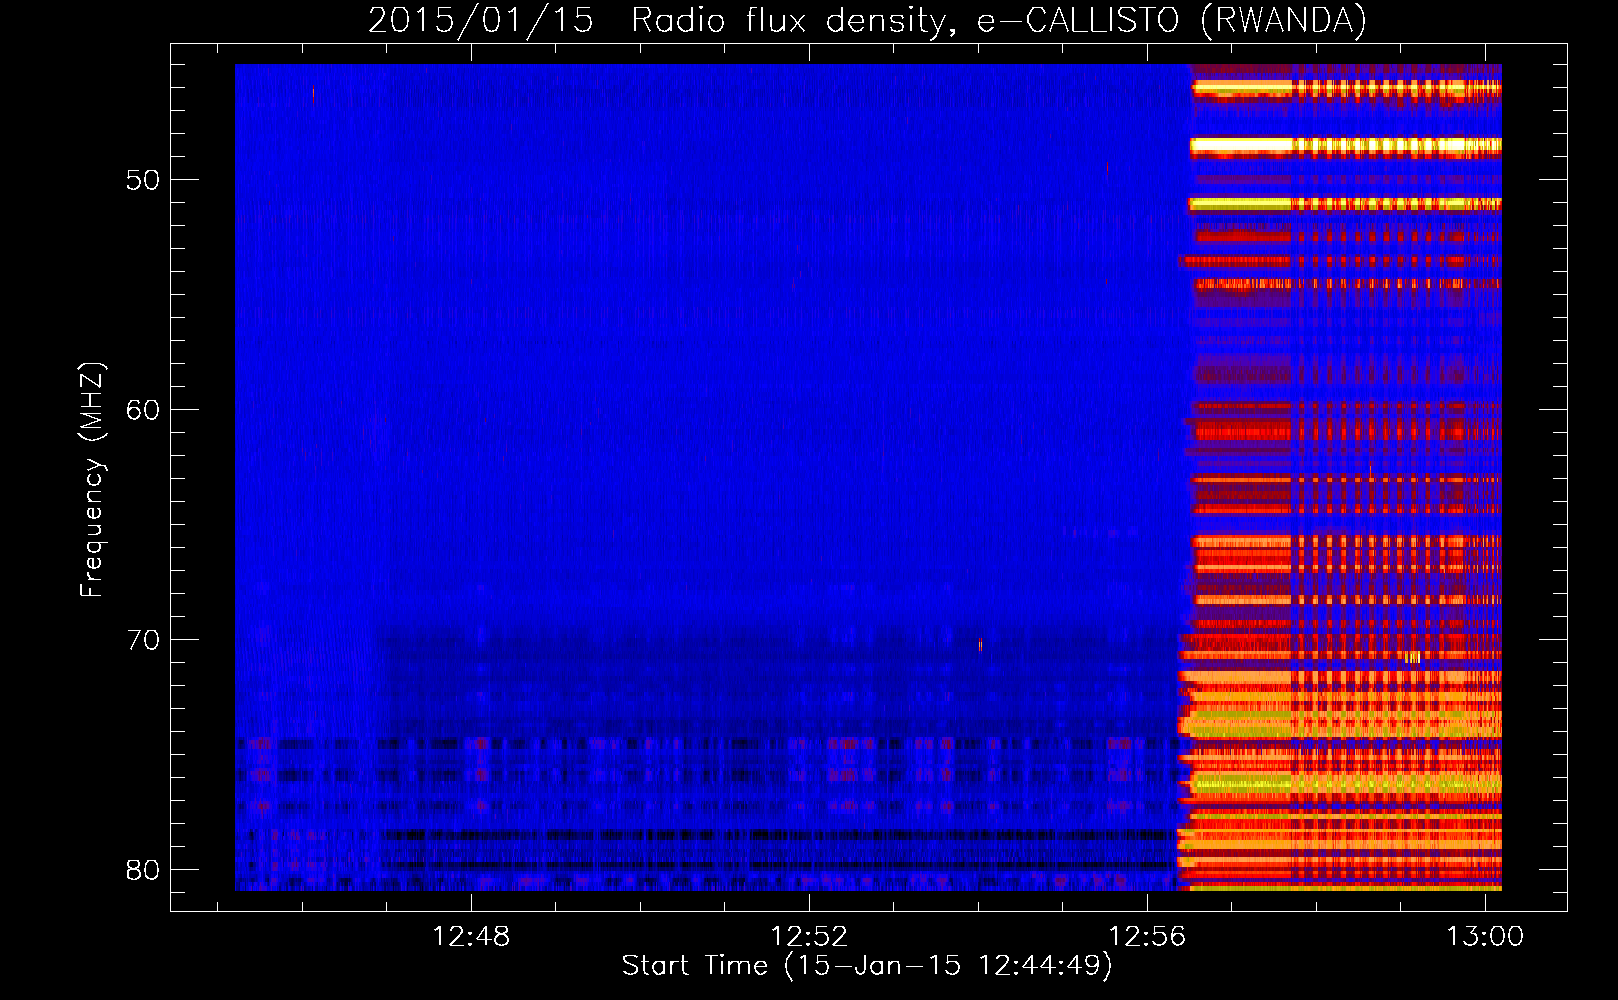The height and width of the screenshot is (1000, 1618).
Task: Click the '12:52' time tick label
Action: pyautogui.click(x=808, y=936)
